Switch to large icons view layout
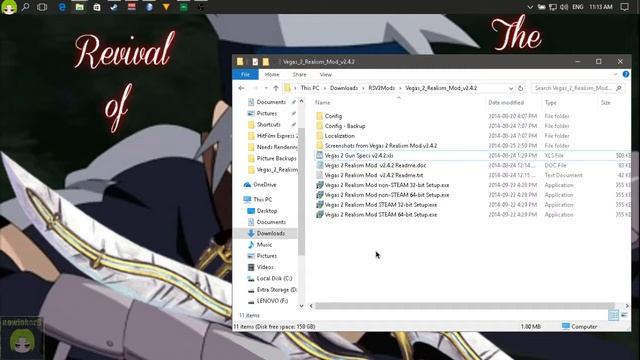 [624, 315]
